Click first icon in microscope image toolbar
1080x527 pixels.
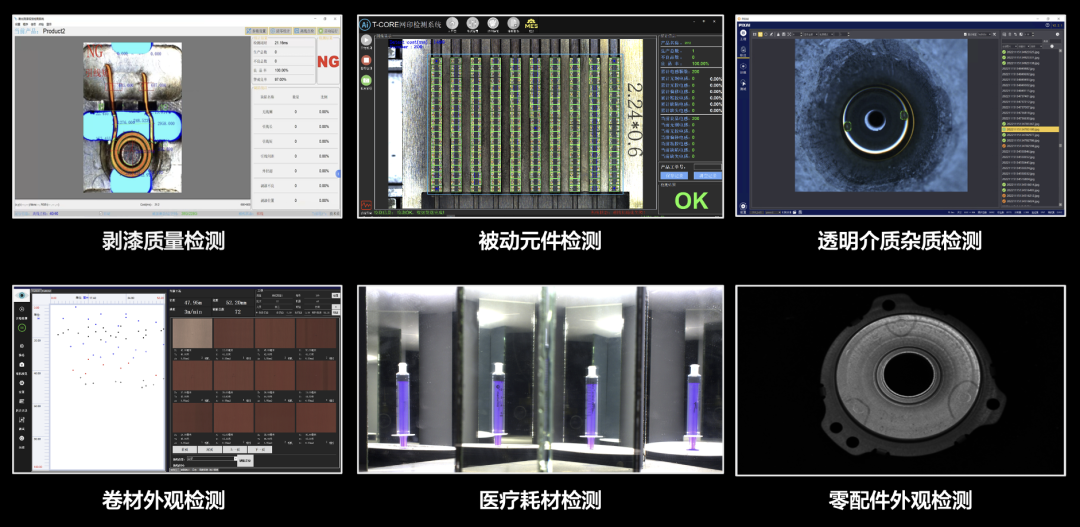[x=754, y=34]
